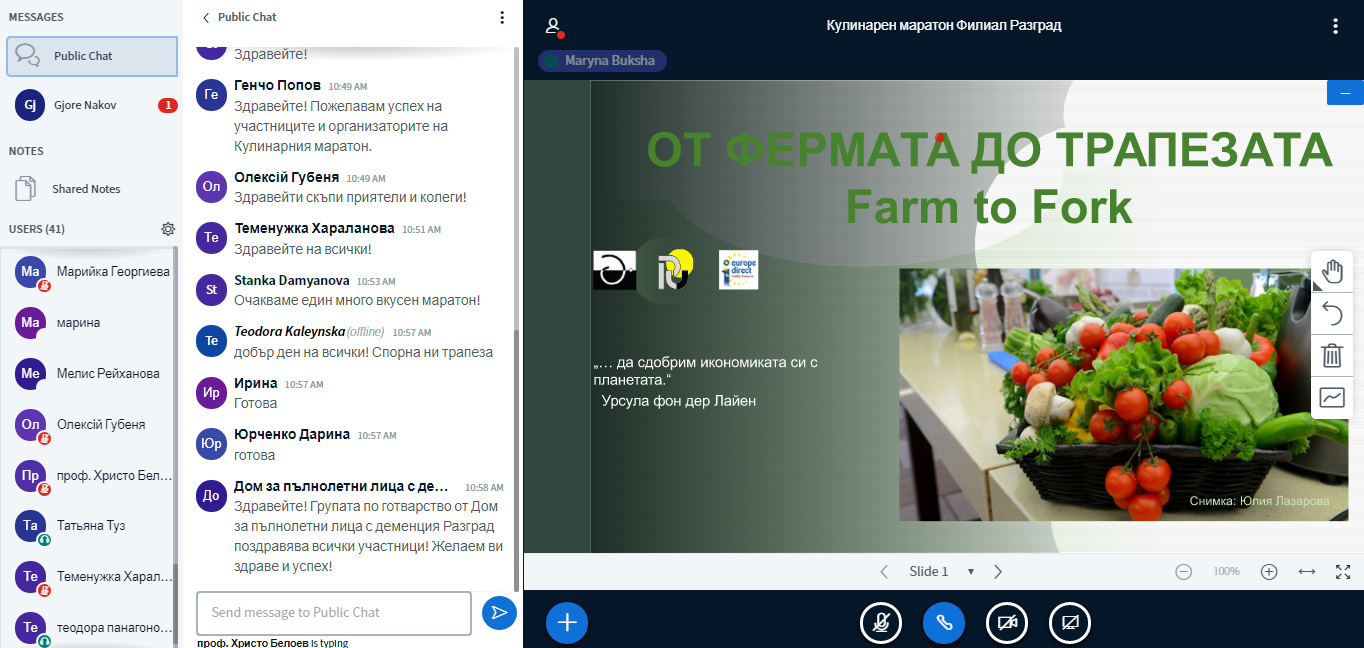
Task: Open chat options three-dot menu
Action: coord(502,17)
